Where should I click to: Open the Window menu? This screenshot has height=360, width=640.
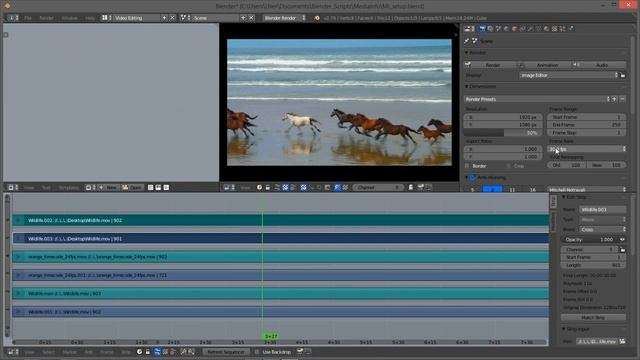(69, 18)
